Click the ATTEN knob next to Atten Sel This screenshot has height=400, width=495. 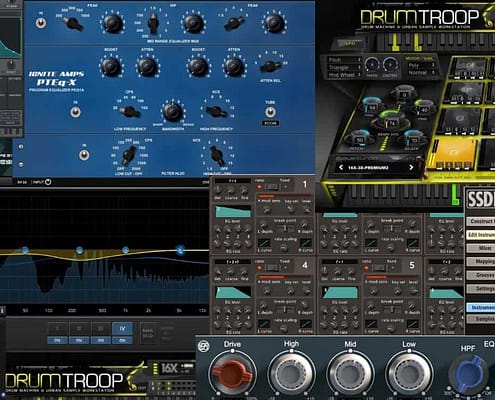[x=234, y=66]
